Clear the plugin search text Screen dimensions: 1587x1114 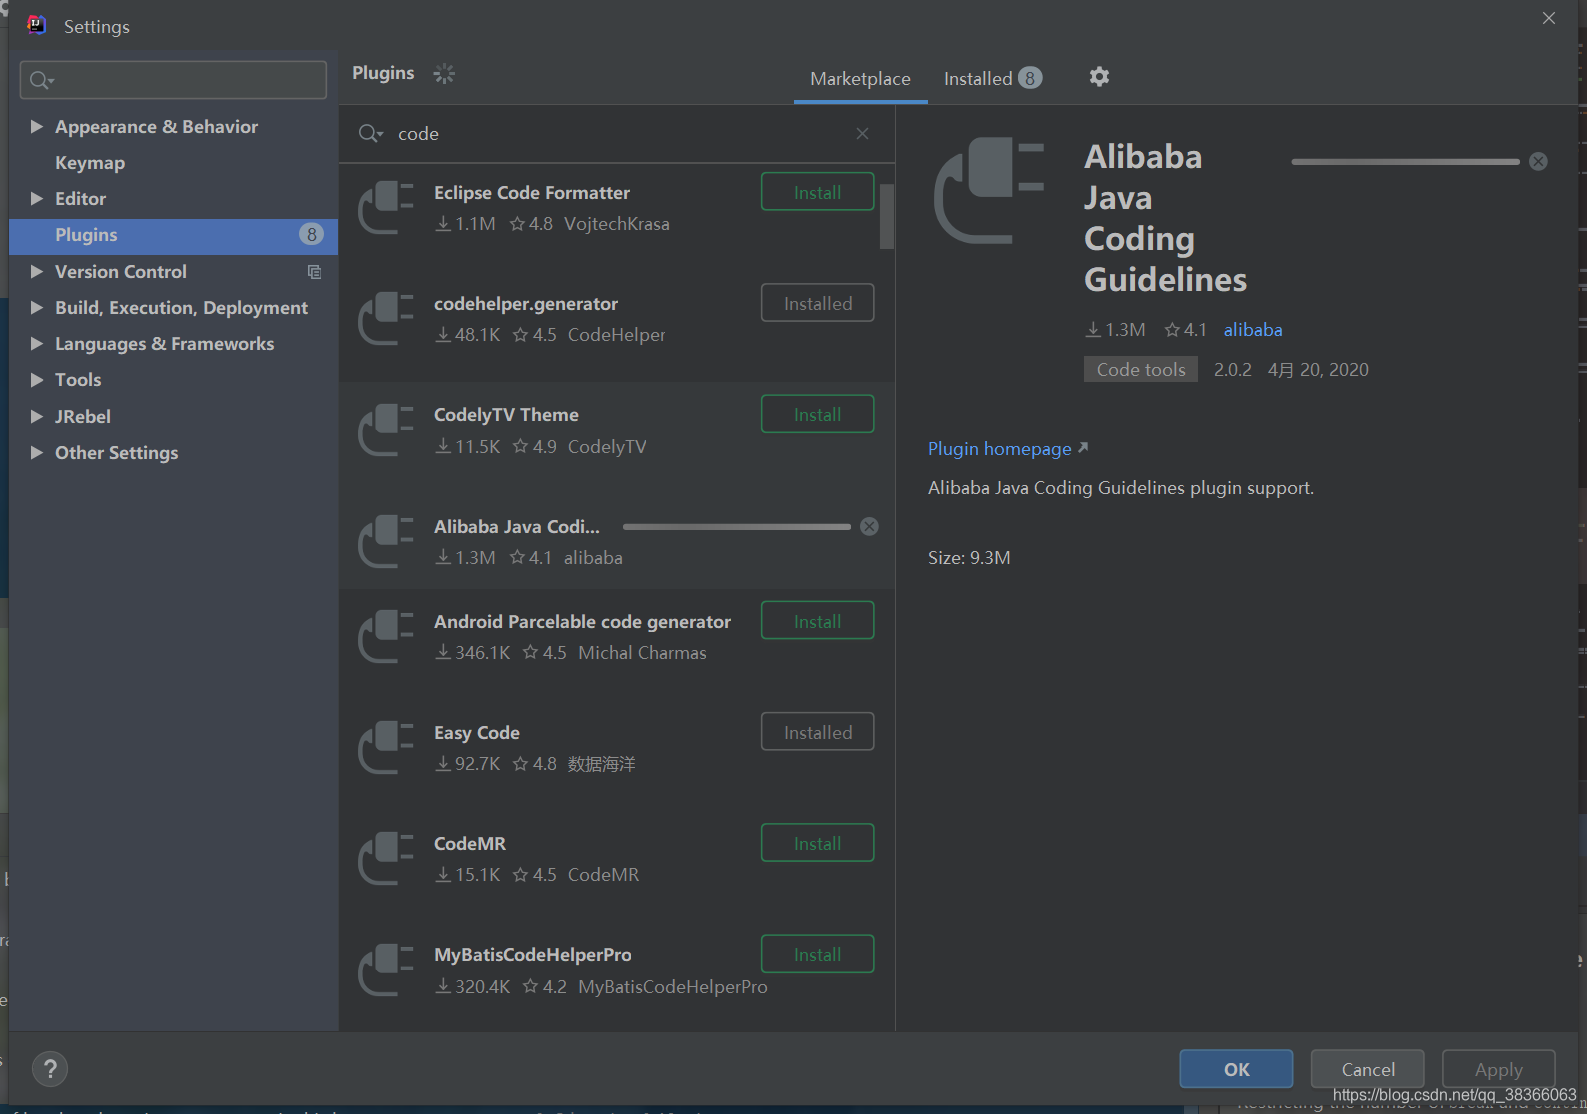pyautogui.click(x=862, y=134)
